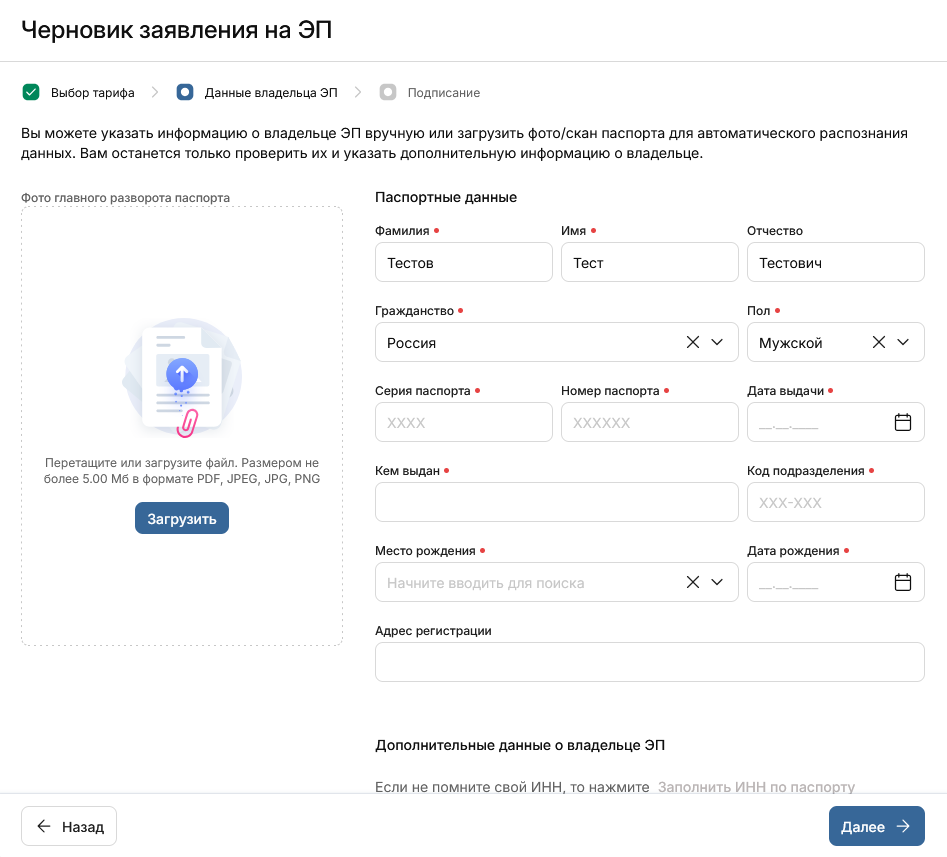Screen dimensions: 947x857
Task: Go to the Выбор тарифа step
Action: pyautogui.click(x=92, y=93)
